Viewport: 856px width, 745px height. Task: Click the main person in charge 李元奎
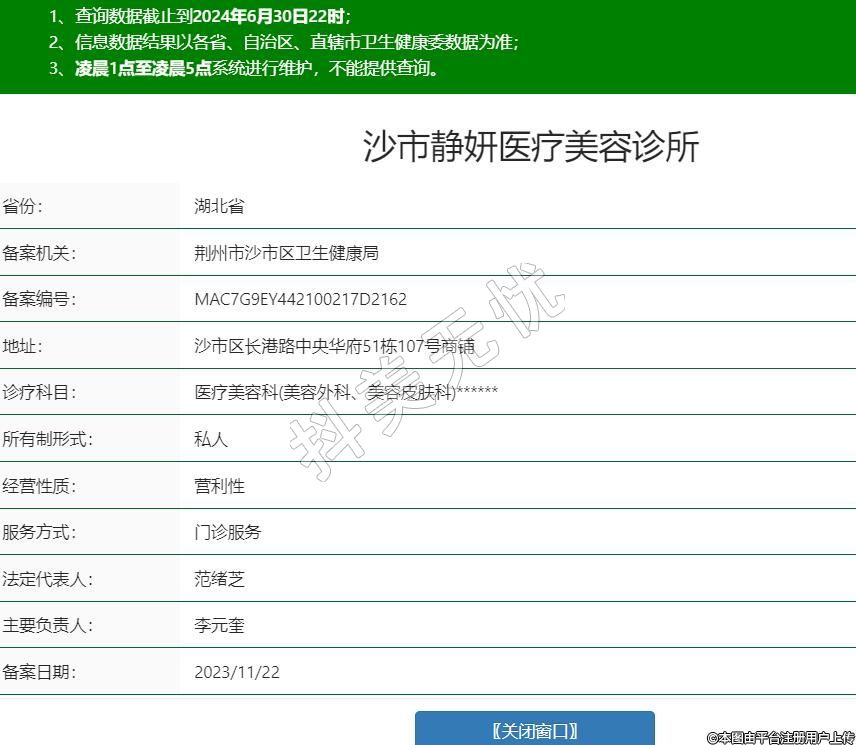tap(219, 626)
